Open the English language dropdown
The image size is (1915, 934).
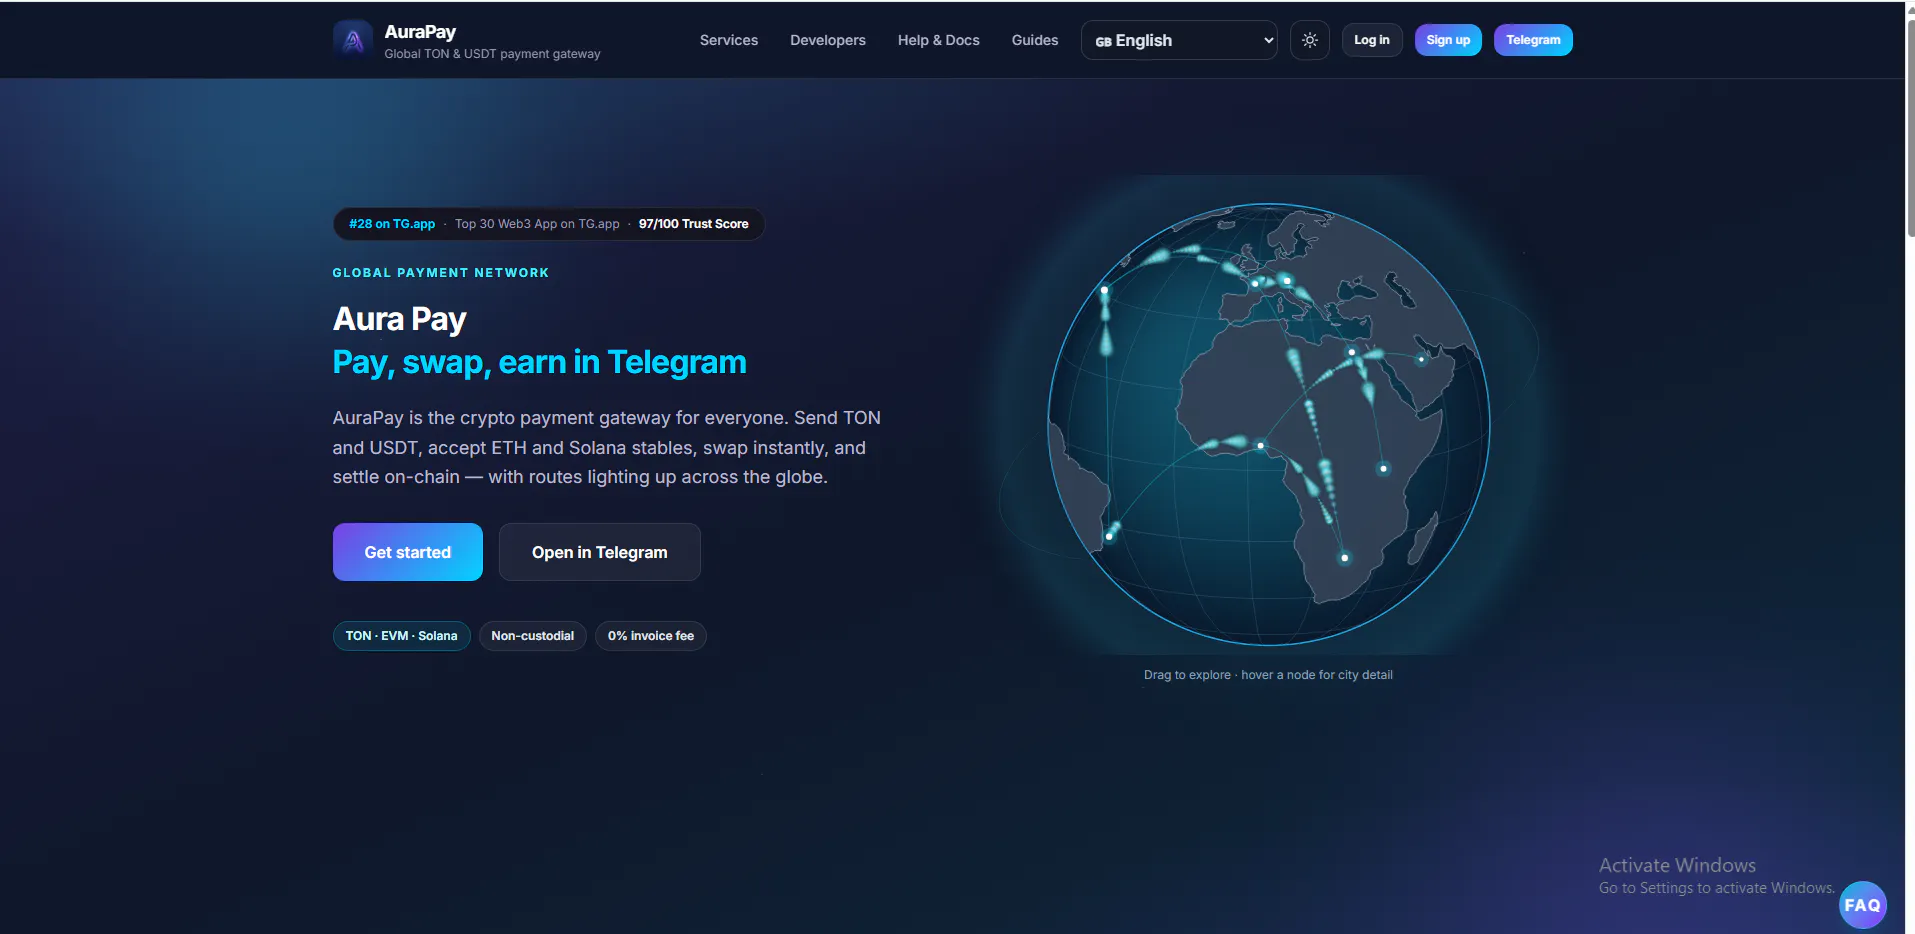point(1179,40)
